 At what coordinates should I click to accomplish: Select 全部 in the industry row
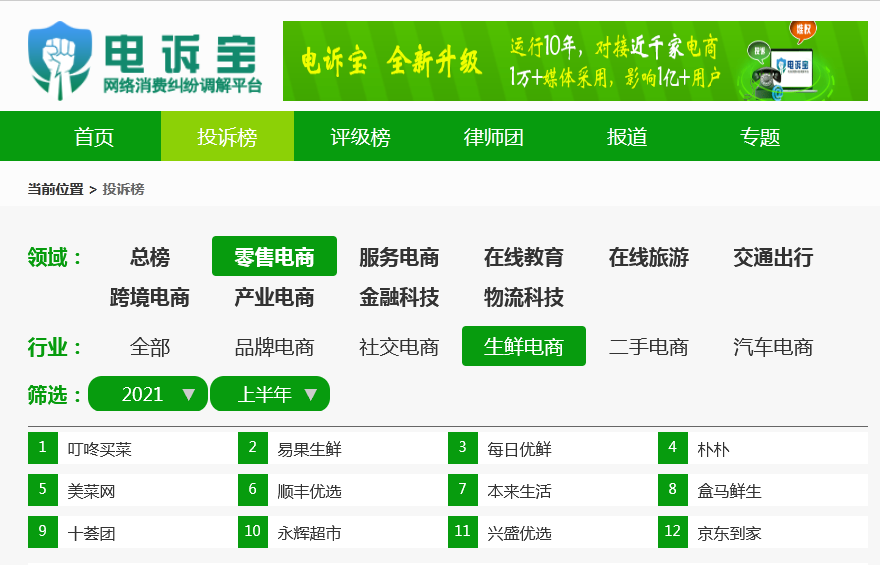pos(150,347)
